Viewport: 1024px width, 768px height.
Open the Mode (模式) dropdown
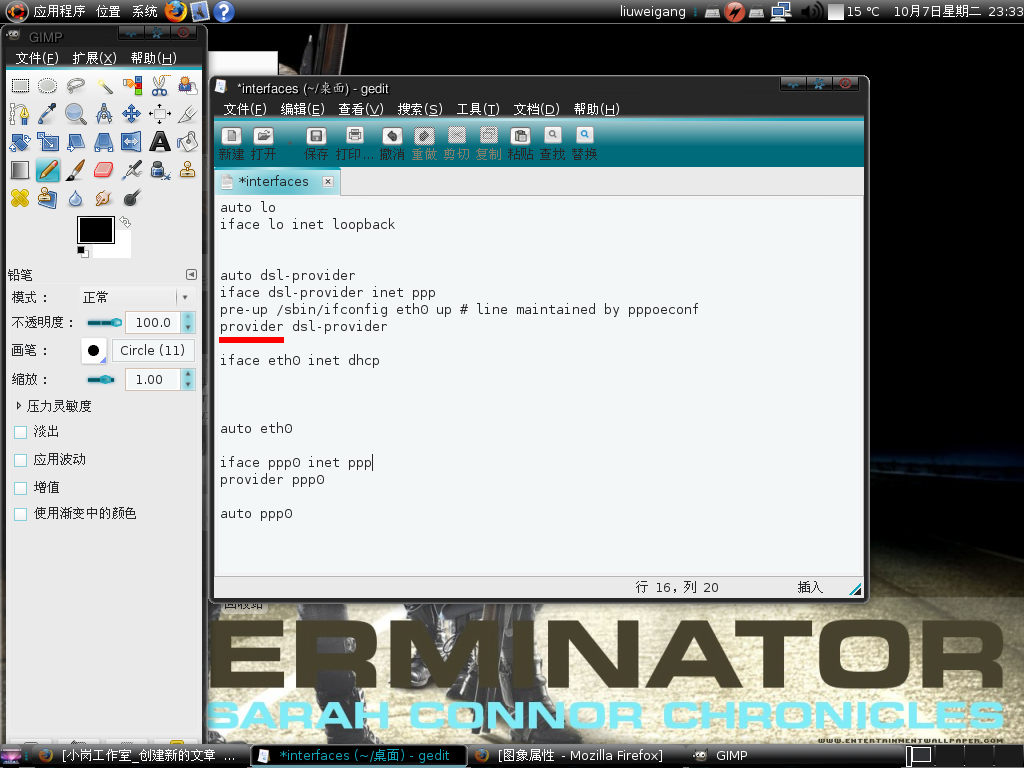pos(136,298)
